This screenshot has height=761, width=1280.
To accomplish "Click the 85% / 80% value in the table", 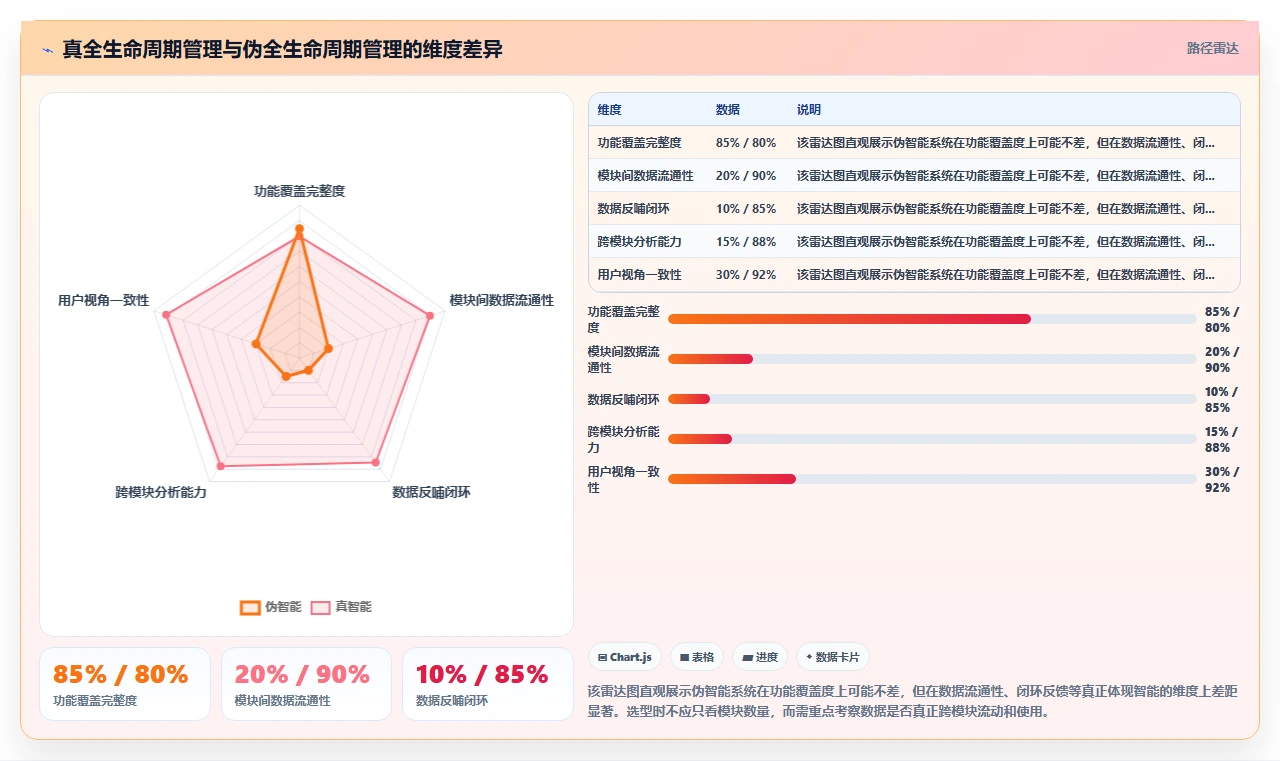I will pyautogui.click(x=746, y=143).
